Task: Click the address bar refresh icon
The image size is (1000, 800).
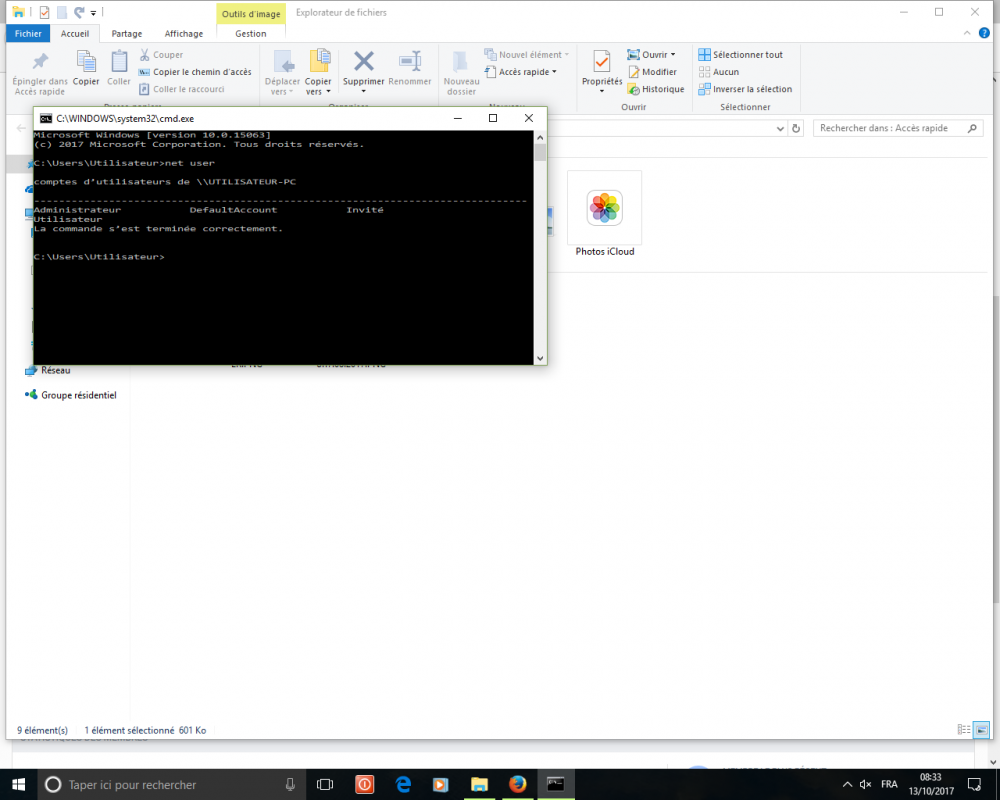Action: 796,128
